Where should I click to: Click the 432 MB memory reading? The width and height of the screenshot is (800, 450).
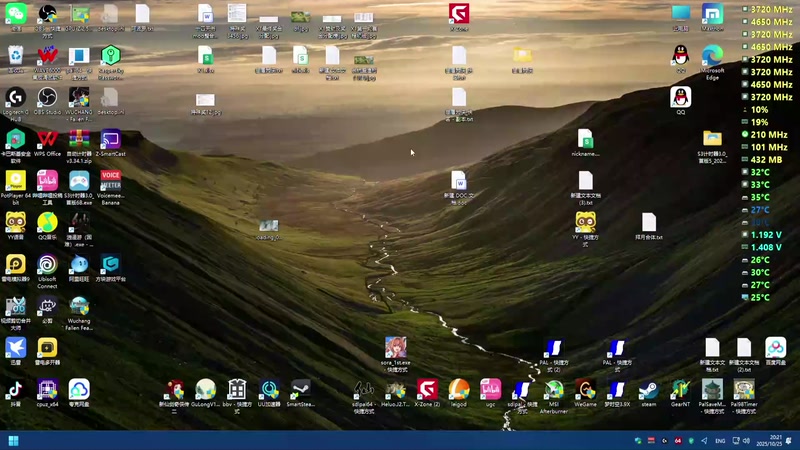pos(766,160)
